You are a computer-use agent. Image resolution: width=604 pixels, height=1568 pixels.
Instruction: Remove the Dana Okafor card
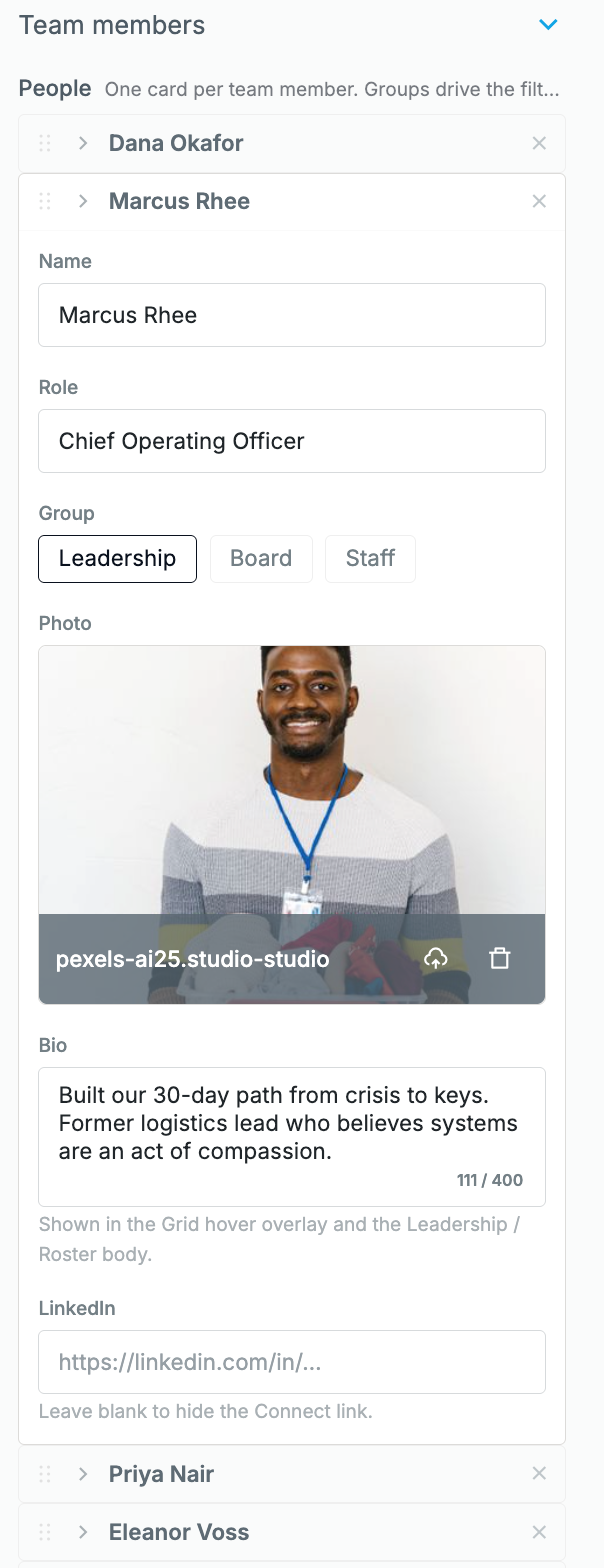[x=539, y=143]
